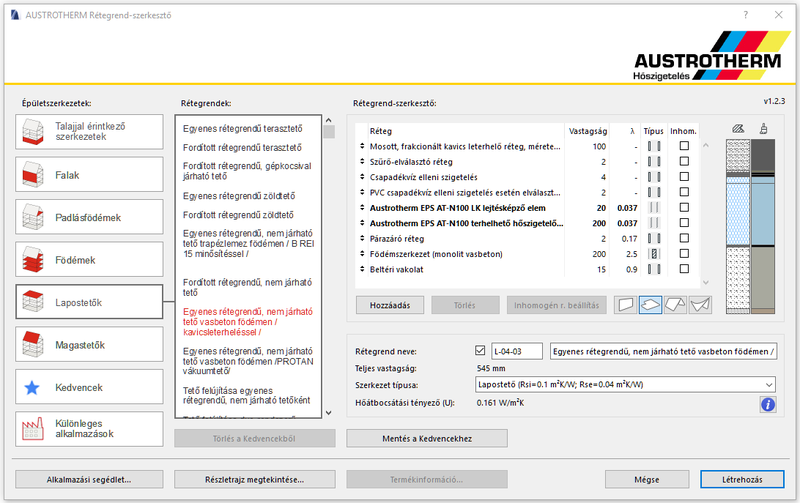This screenshot has width=800, height=503.
Task: Select Födémek category
Action: coord(89,259)
